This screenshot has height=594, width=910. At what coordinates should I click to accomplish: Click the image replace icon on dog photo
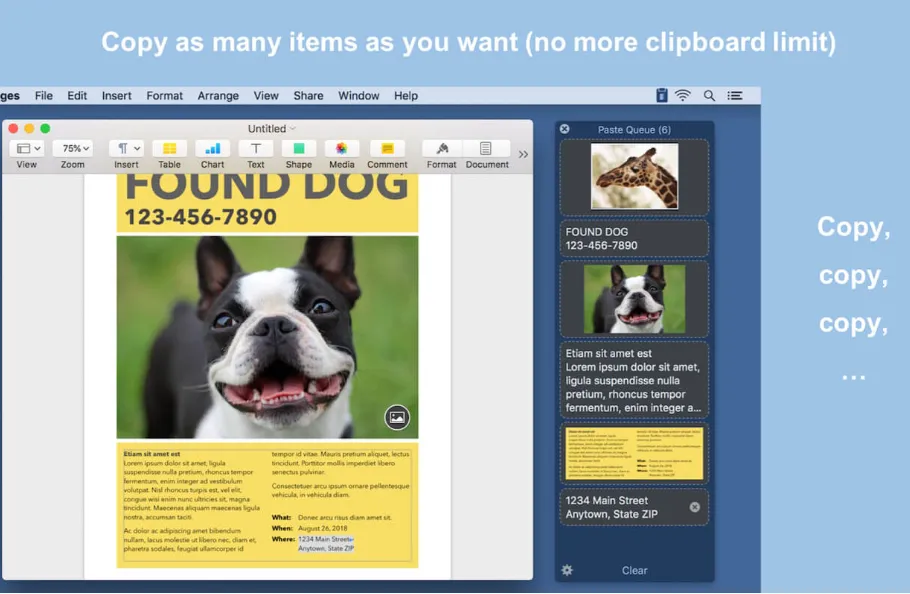397,417
